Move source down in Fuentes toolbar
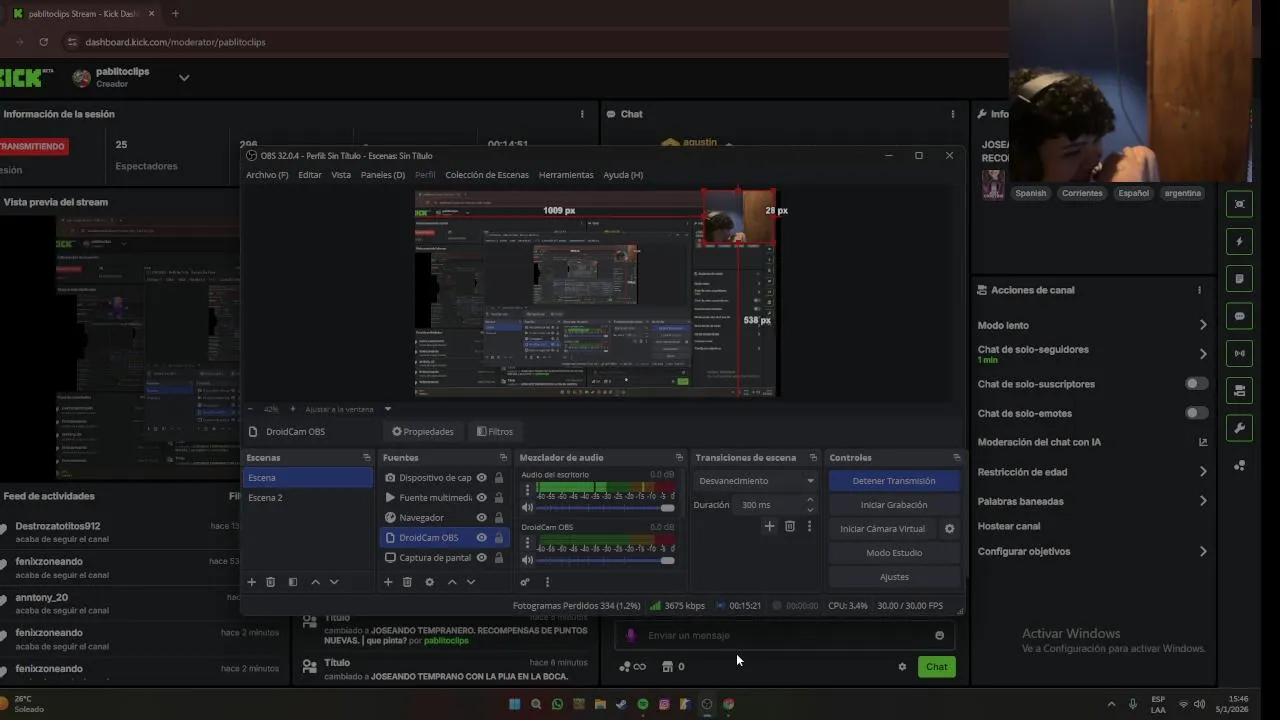 point(470,582)
